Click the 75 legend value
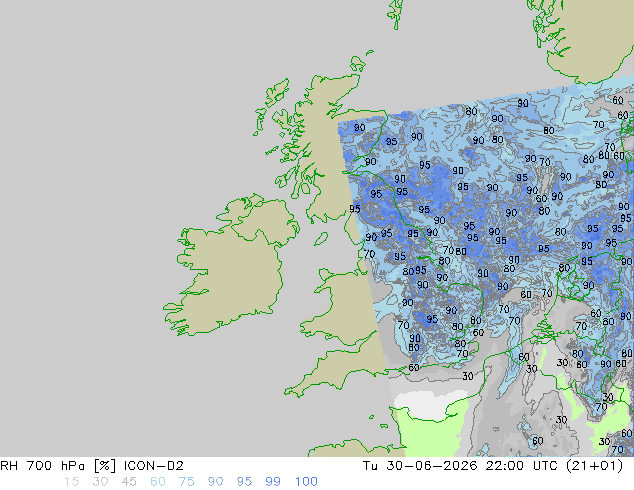 (x=186, y=482)
